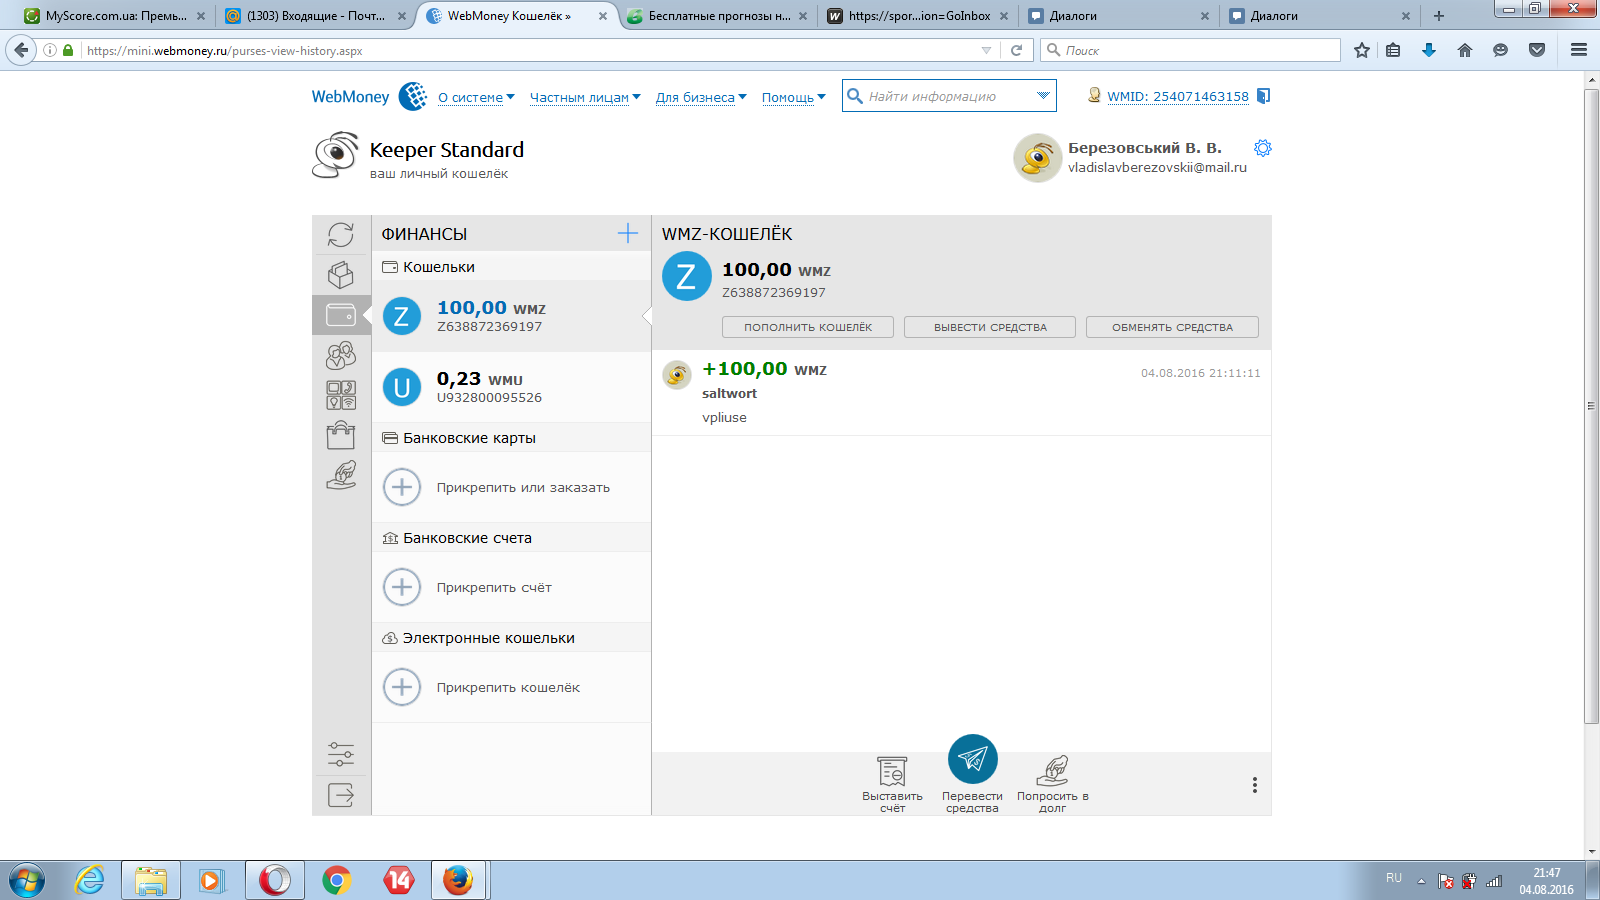Screen dimensions: 1600x900
Task: Click the ОБМЕНЯТЬ СРЕДСТВА button
Action: tap(1172, 327)
